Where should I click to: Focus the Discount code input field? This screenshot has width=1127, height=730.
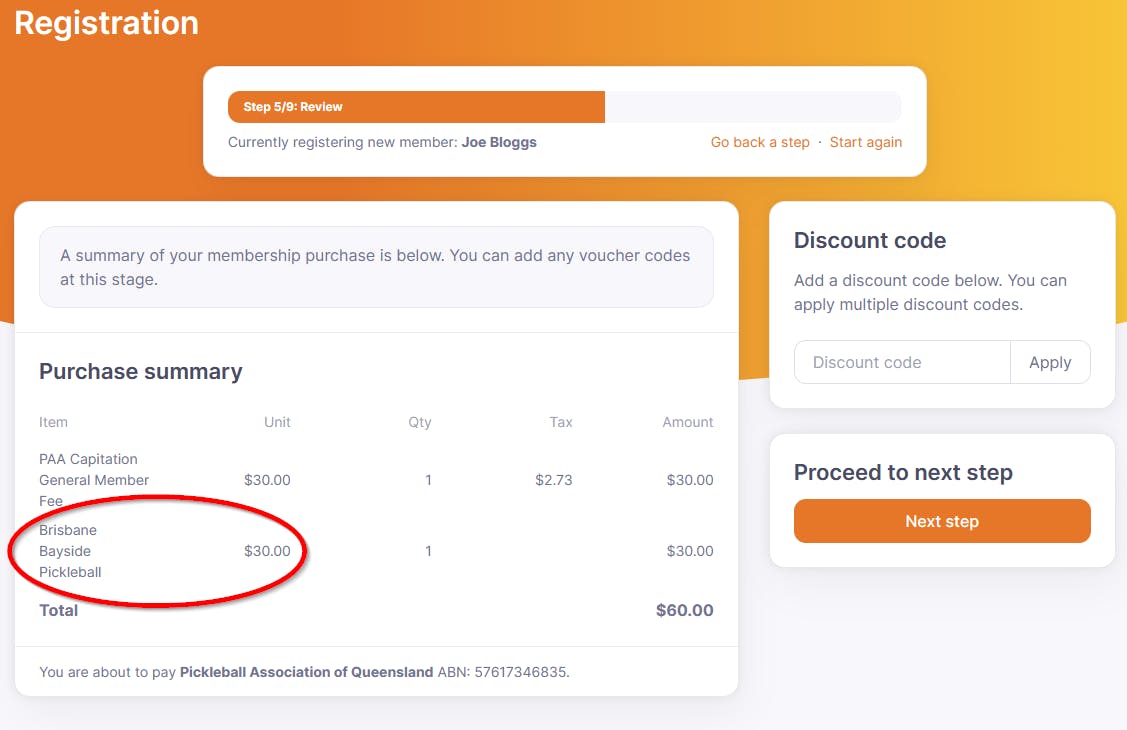tap(902, 363)
